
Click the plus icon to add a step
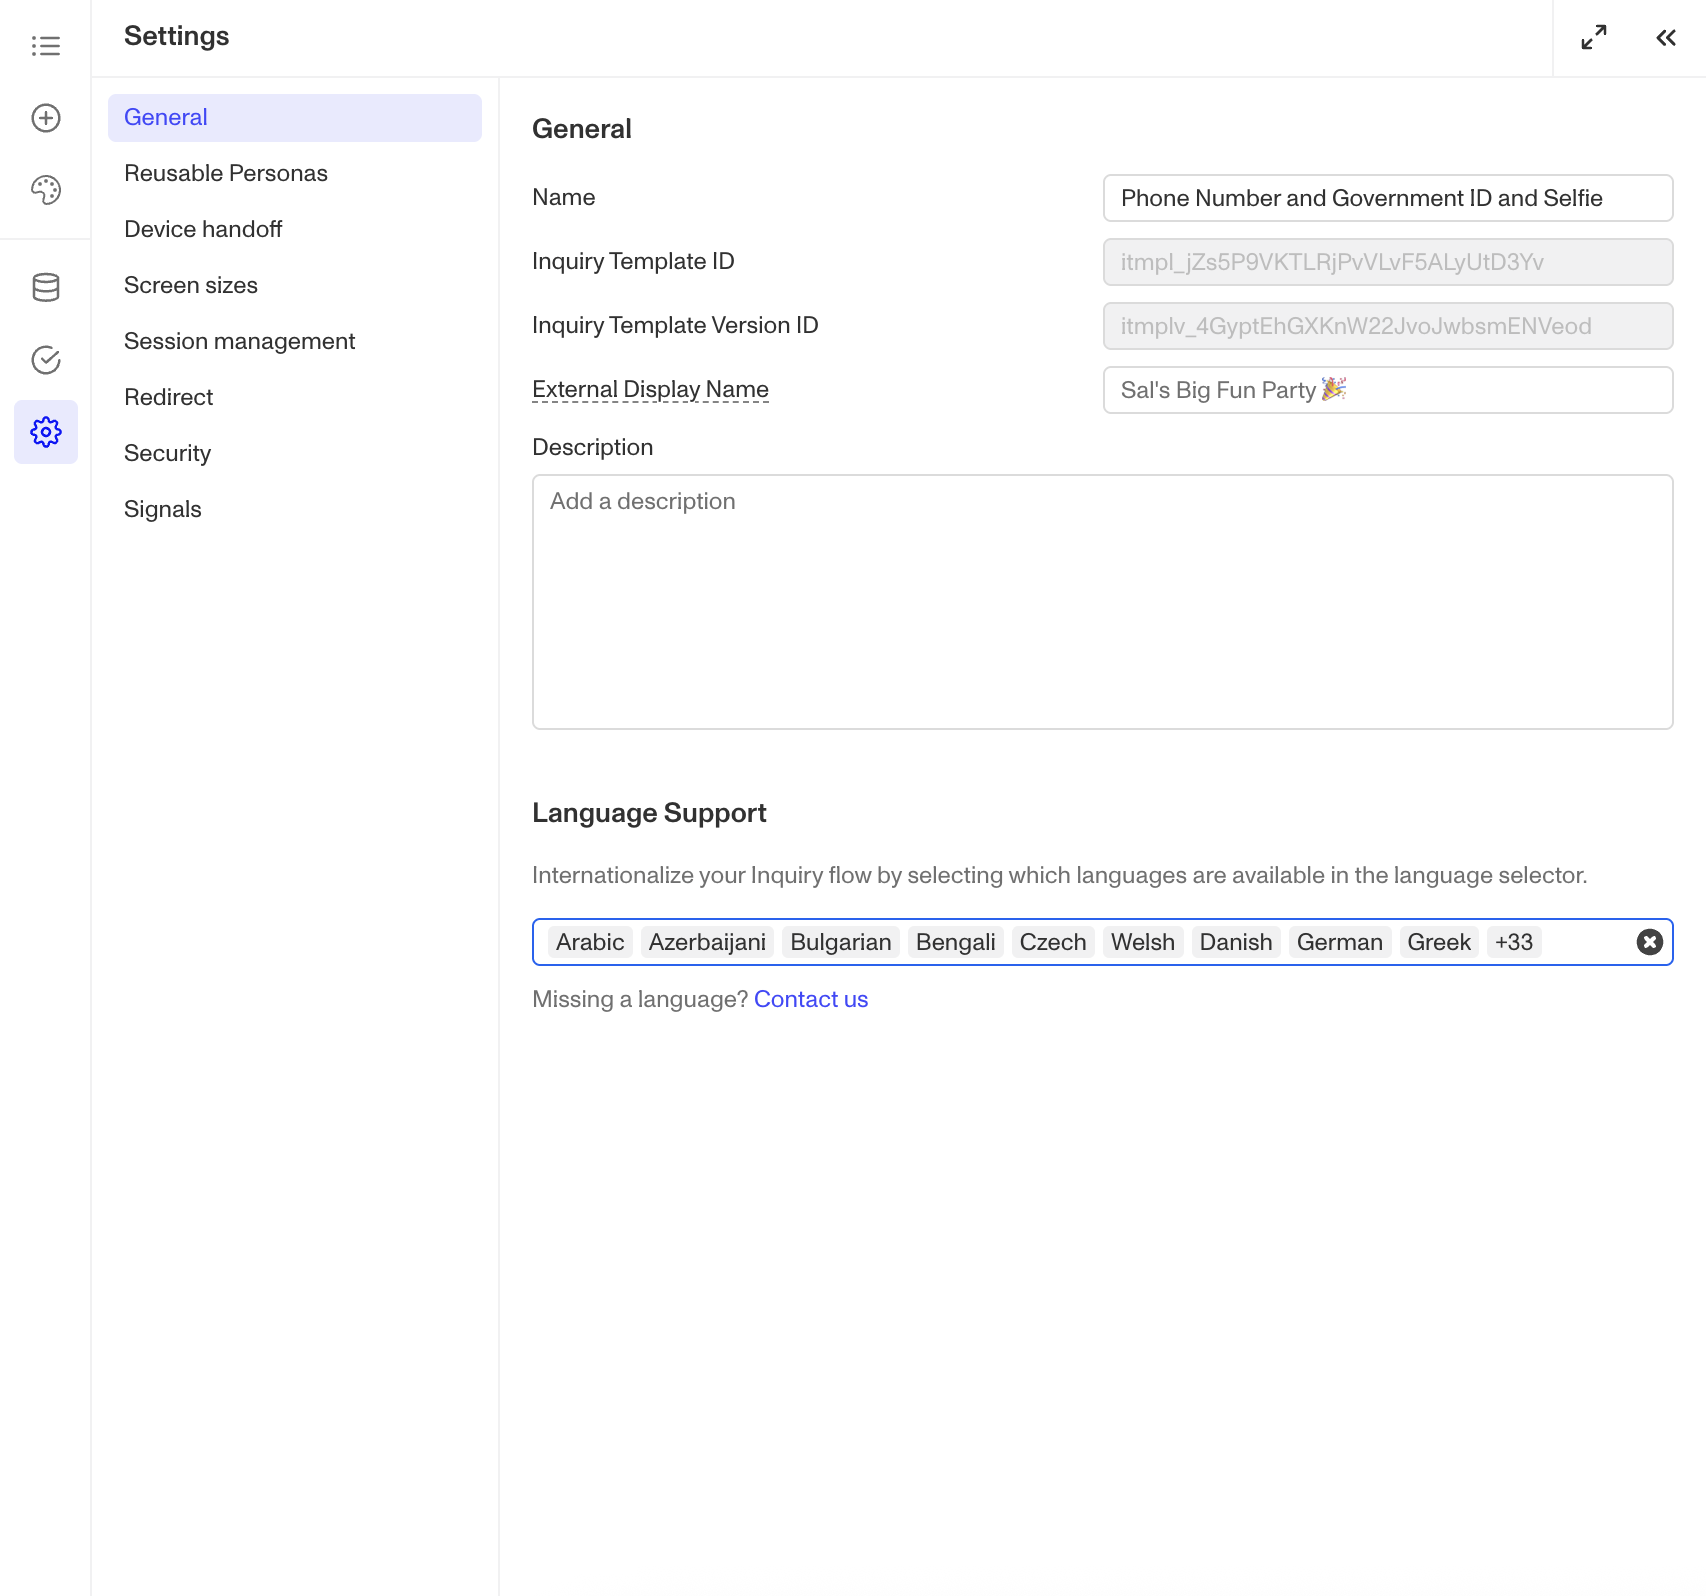click(46, 118)
